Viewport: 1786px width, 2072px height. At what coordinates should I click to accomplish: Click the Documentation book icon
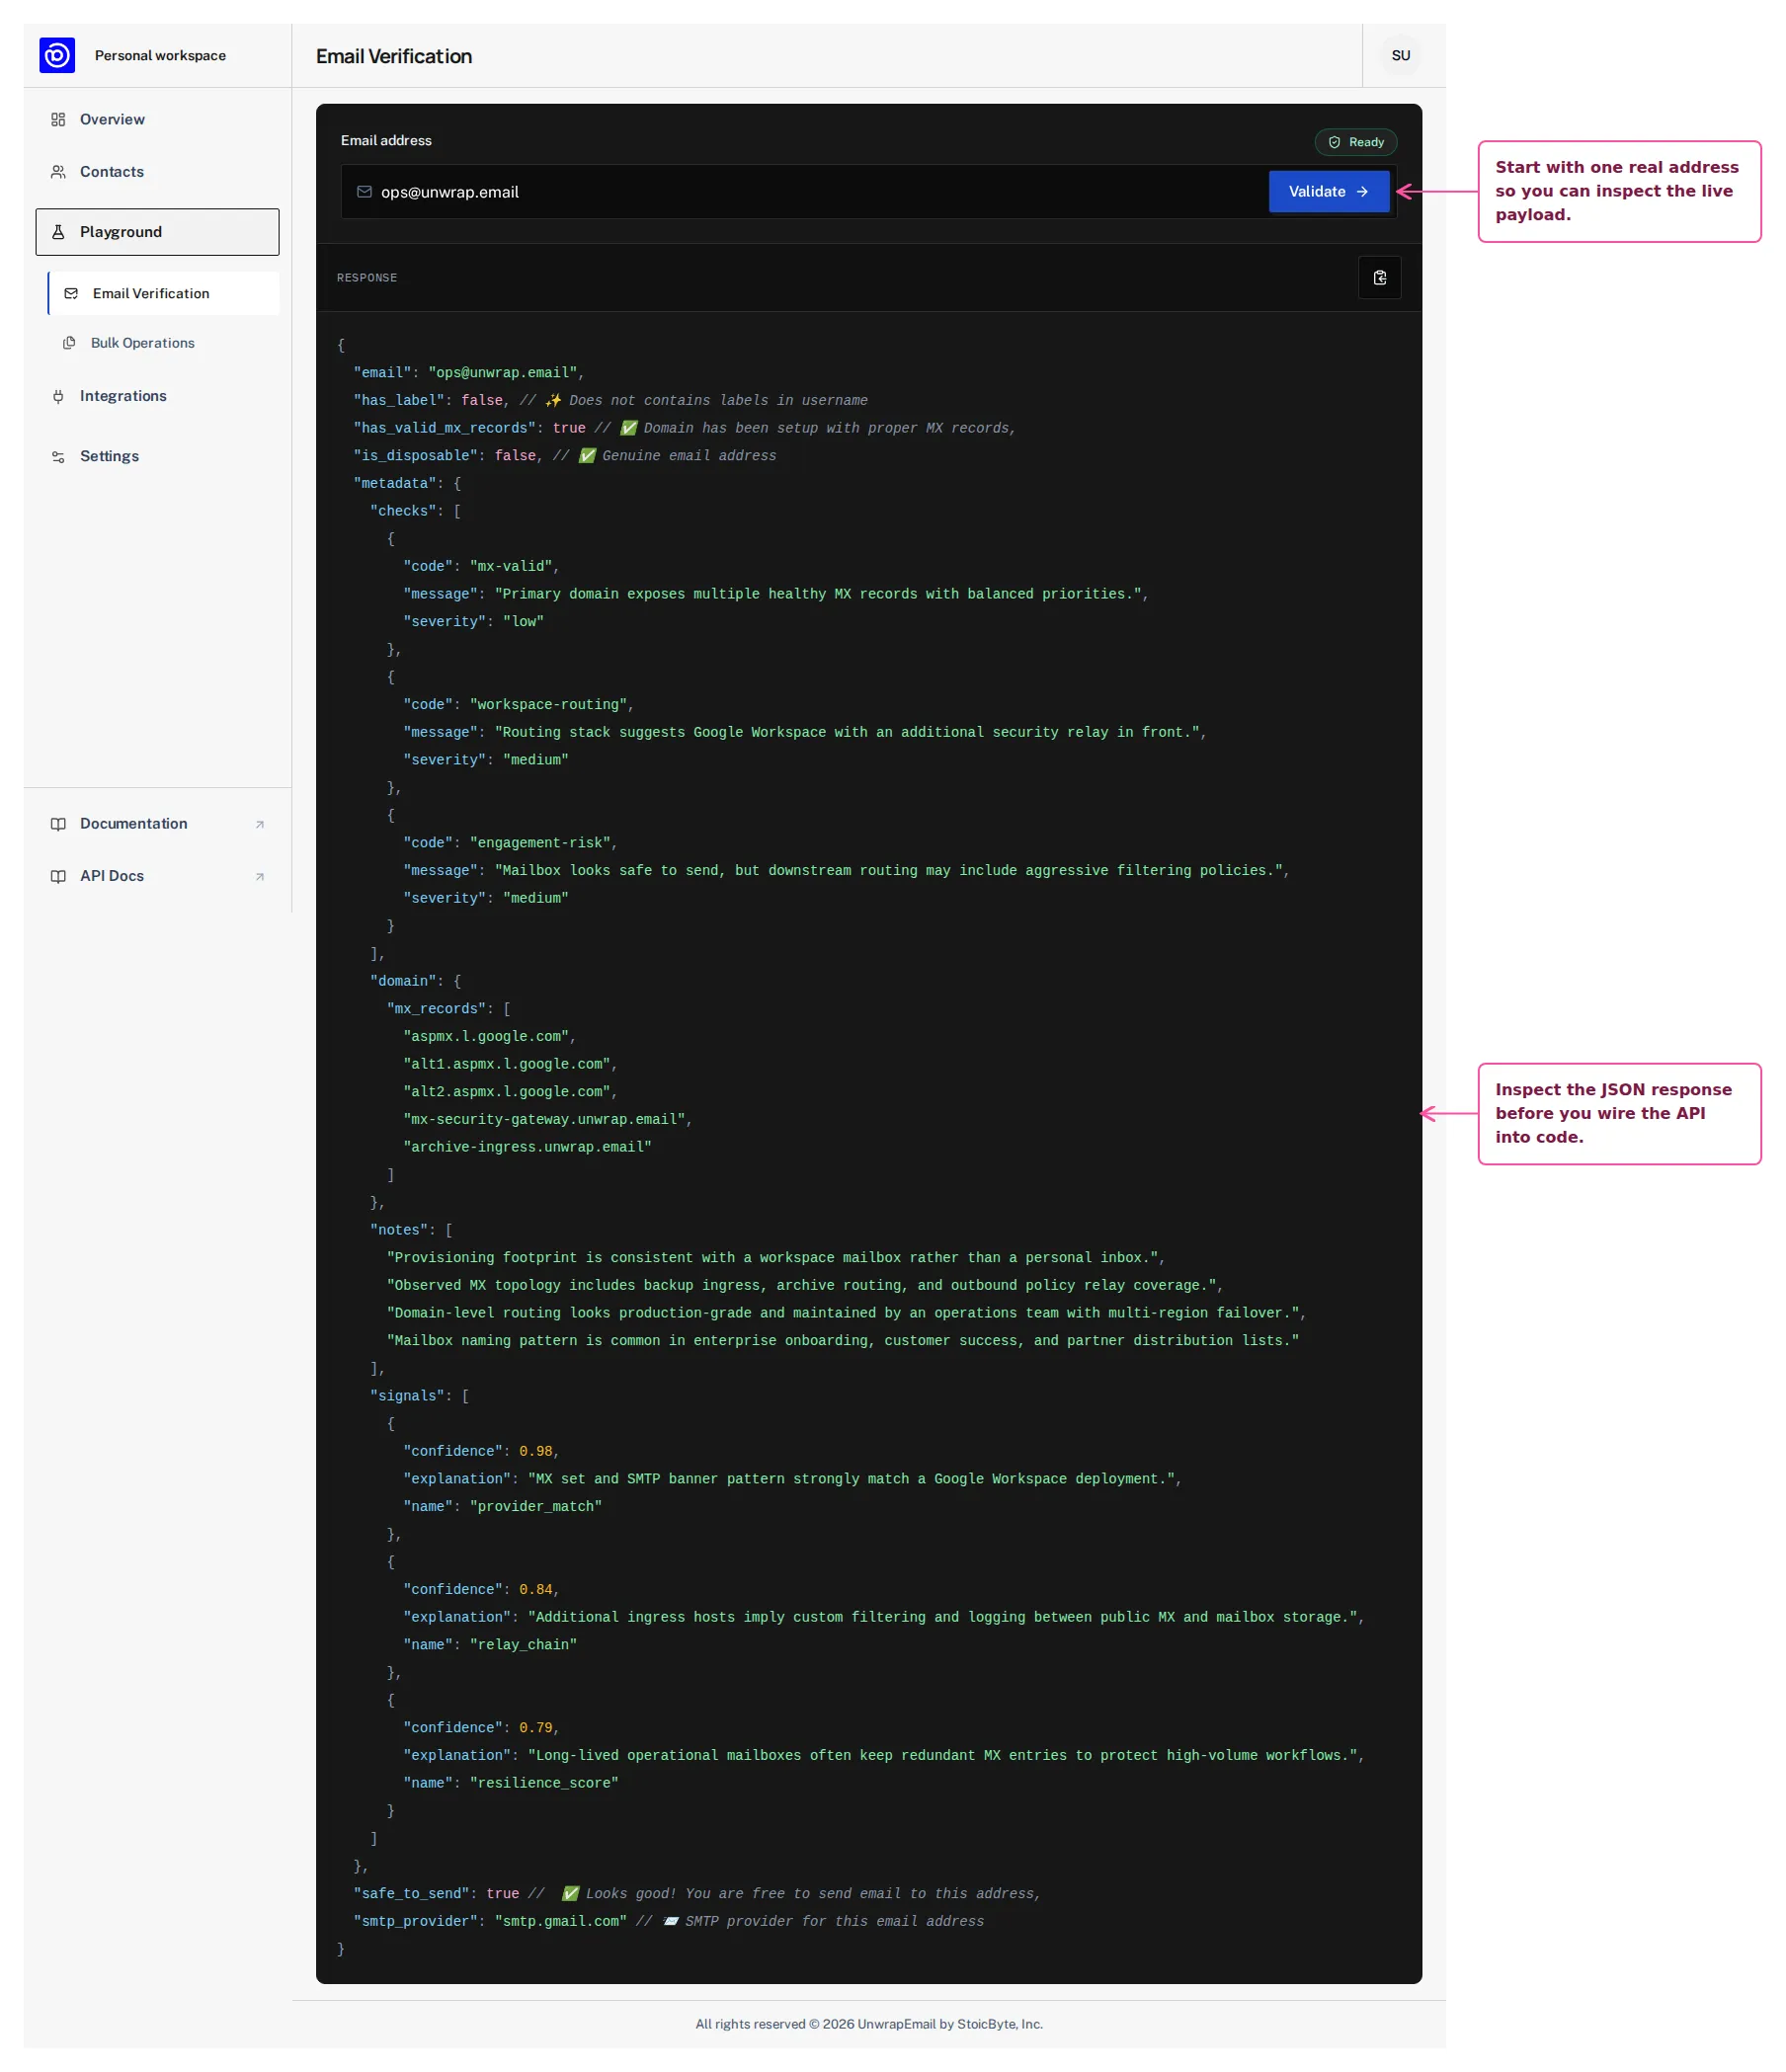(x=58, y=825)
